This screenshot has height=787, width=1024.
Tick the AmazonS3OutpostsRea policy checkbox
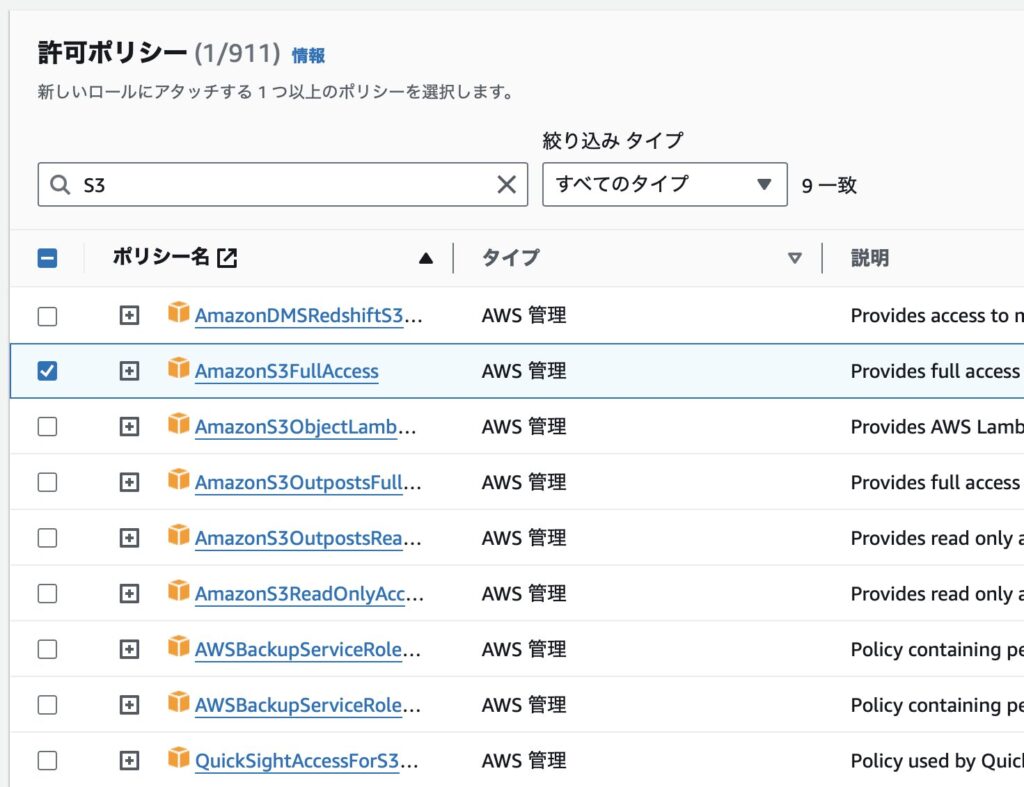coord(47,538)
